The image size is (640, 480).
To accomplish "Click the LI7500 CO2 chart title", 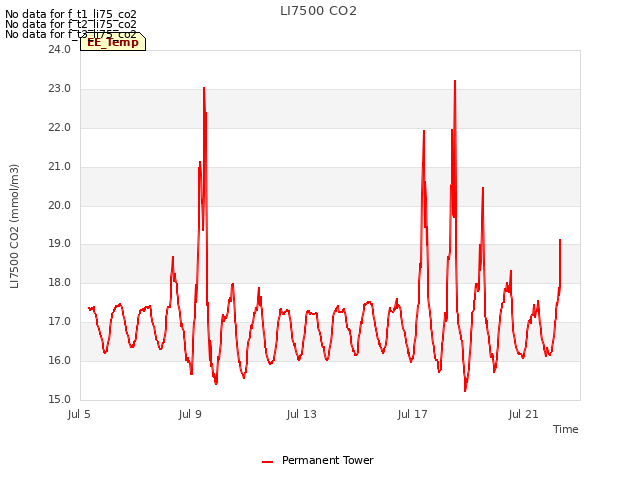I will point(318,11).
